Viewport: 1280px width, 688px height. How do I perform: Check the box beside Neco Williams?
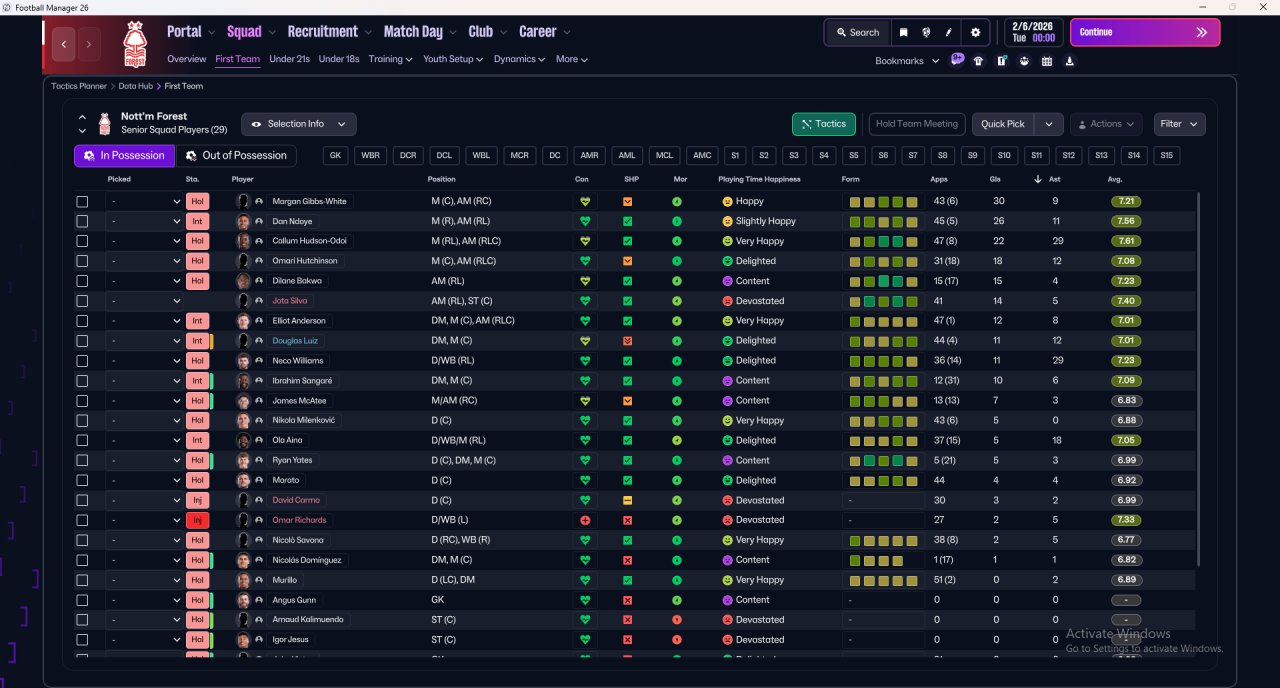(x=82, y=361)
